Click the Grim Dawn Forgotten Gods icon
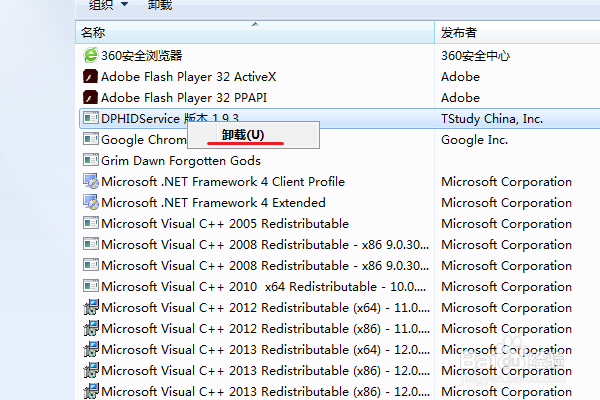Screen dimensions: 600x400 [x=91, y=160]
